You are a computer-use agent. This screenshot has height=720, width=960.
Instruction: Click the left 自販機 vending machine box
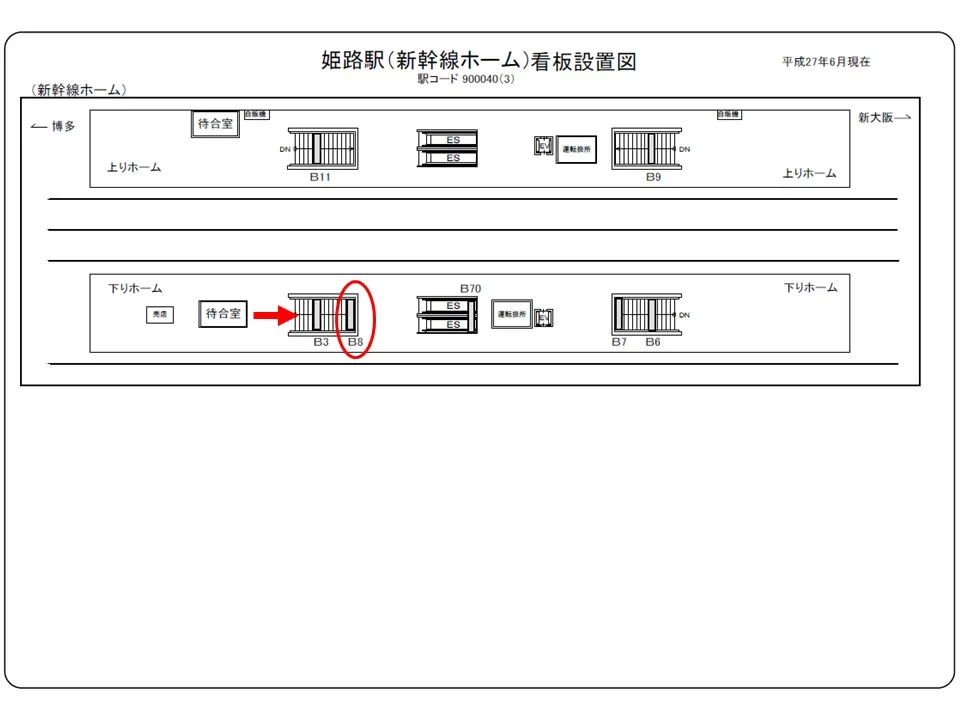coord(256,115)
